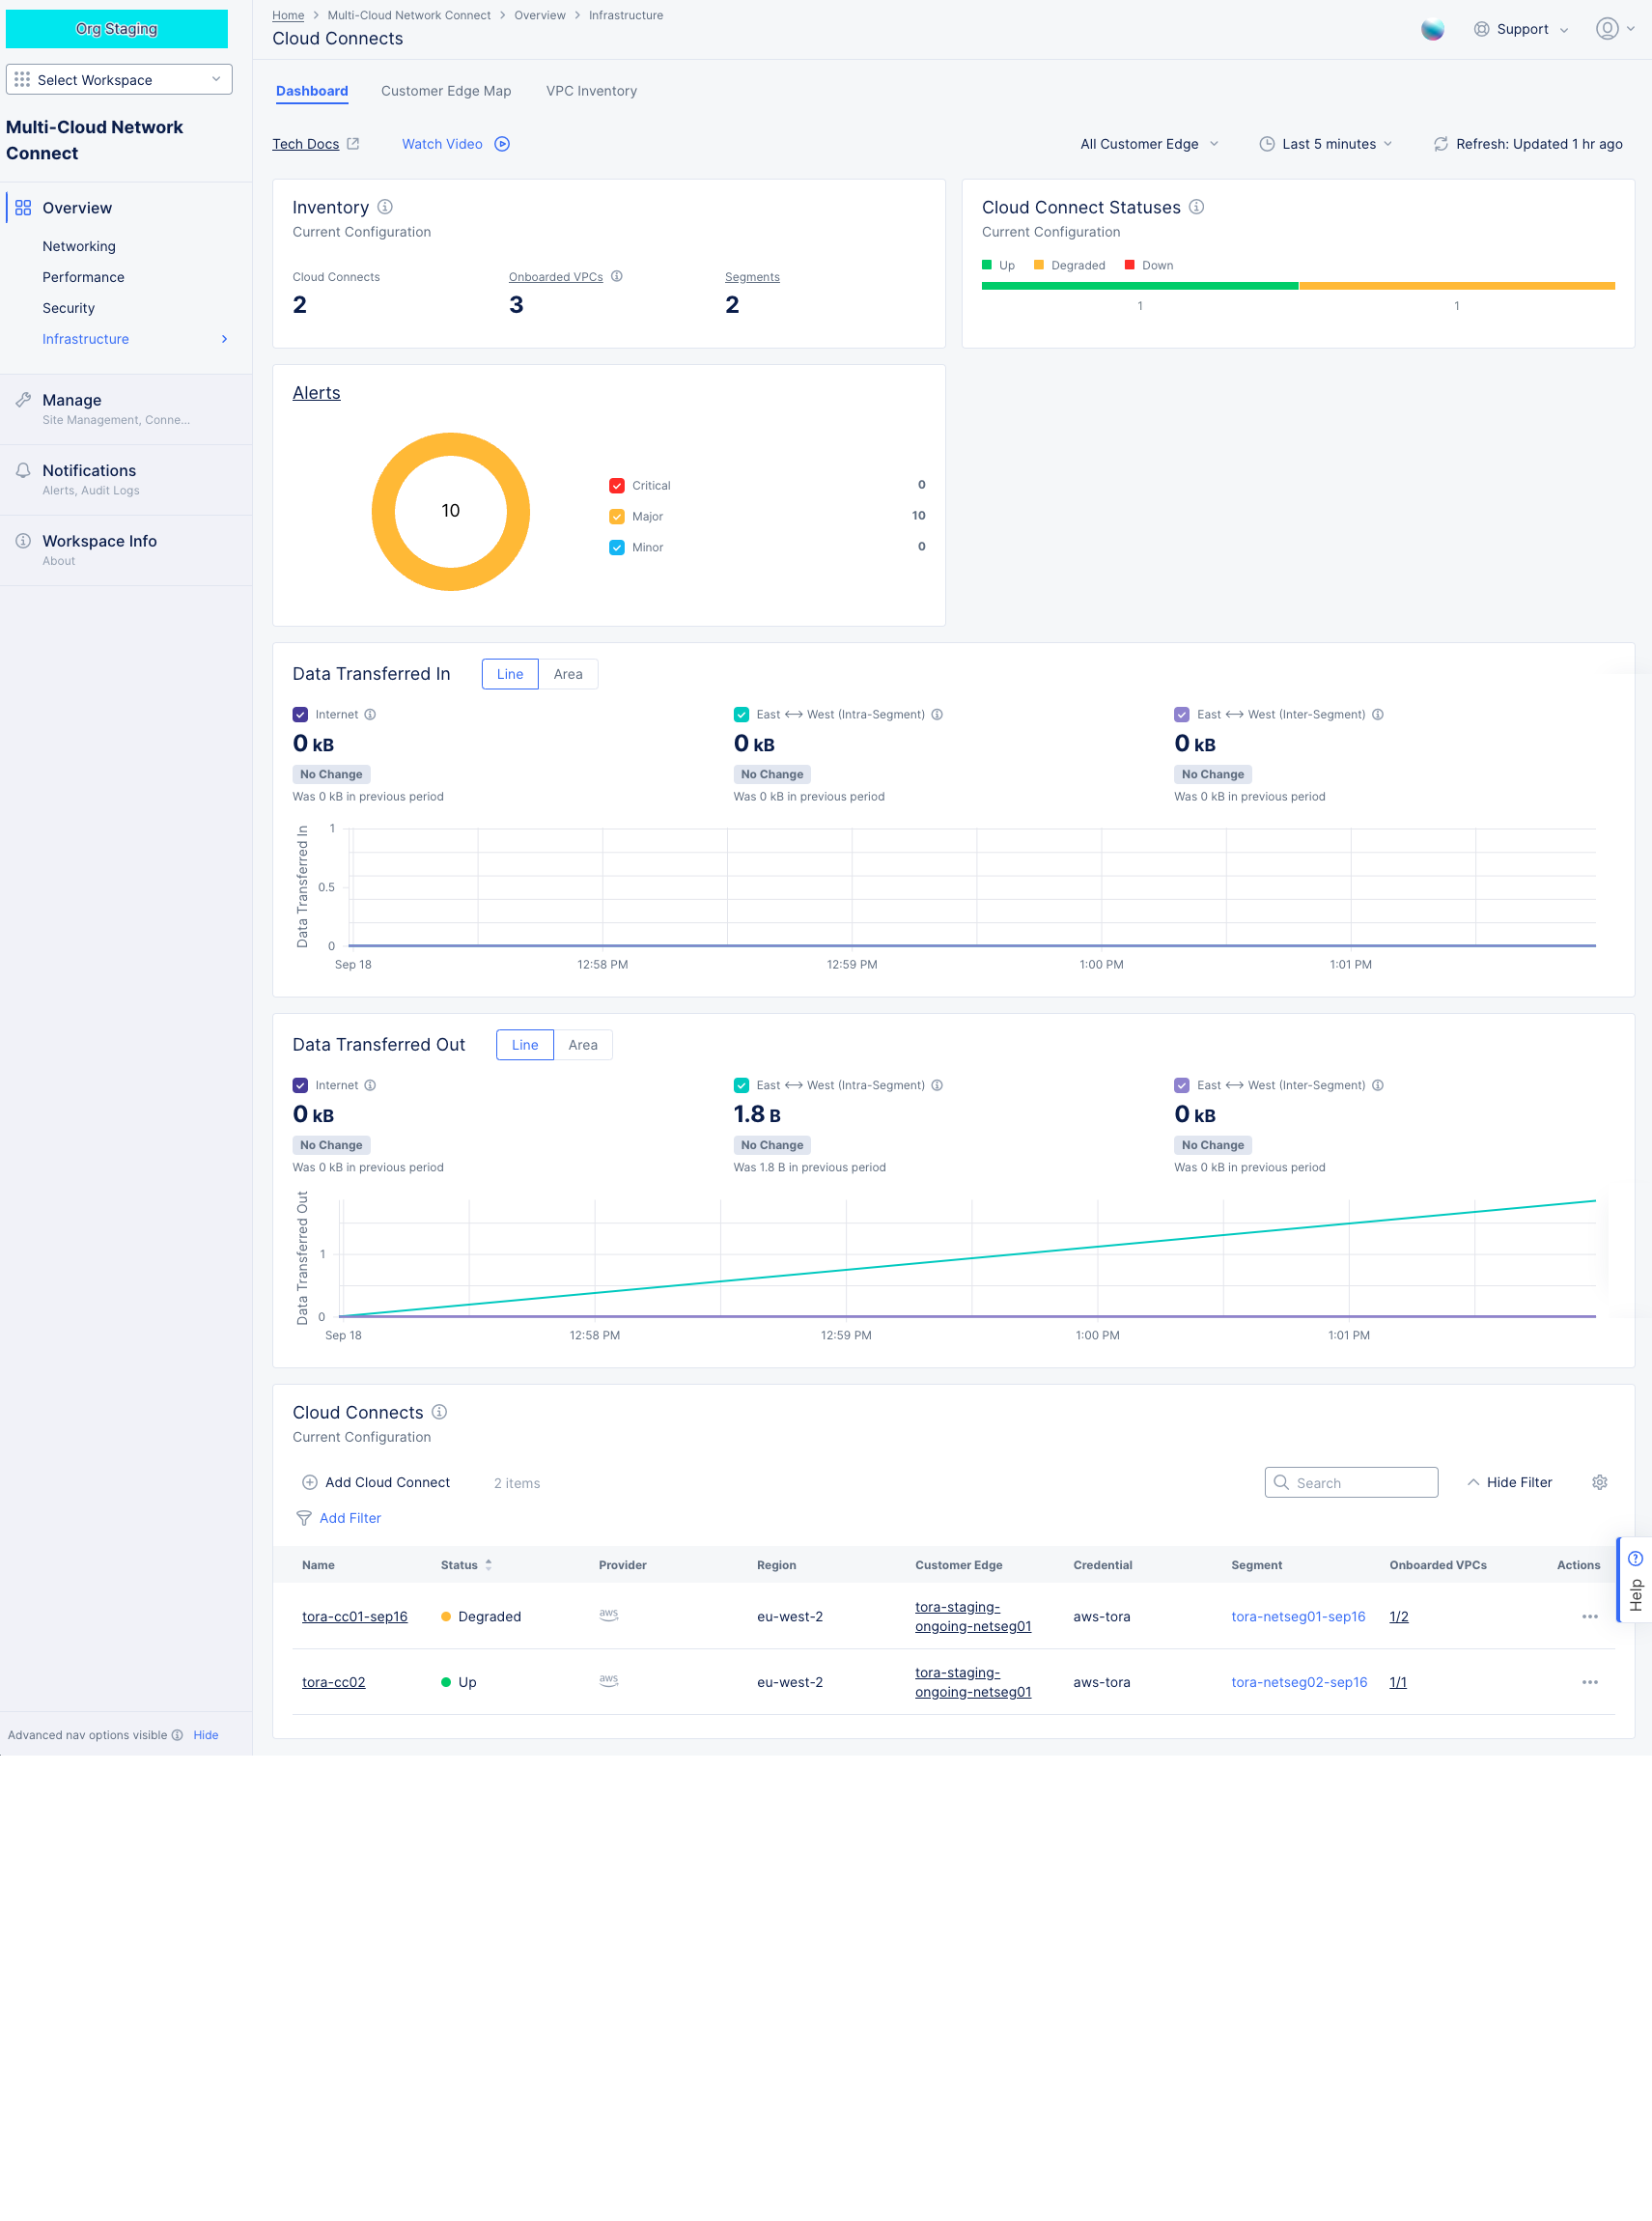
Task: Click the Degraded section of the status bar
Action: point(1456,285)
